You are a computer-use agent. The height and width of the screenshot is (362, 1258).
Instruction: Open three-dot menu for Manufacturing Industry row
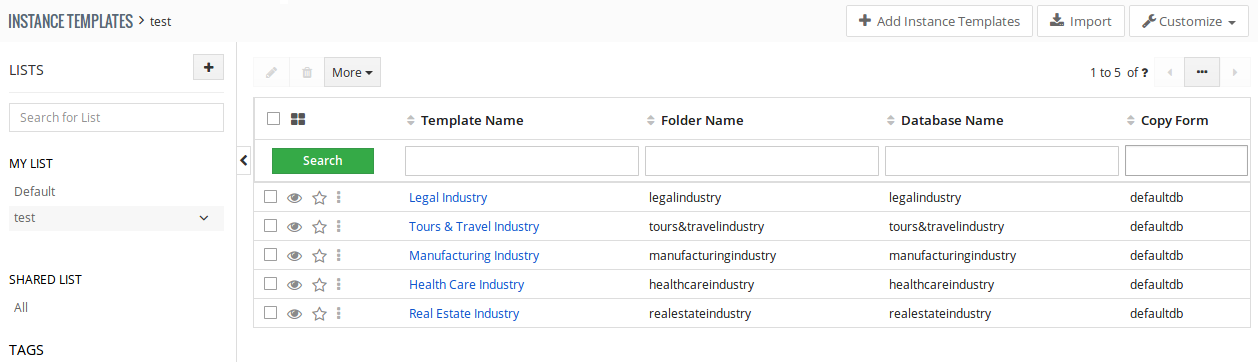tap(339, 256)
